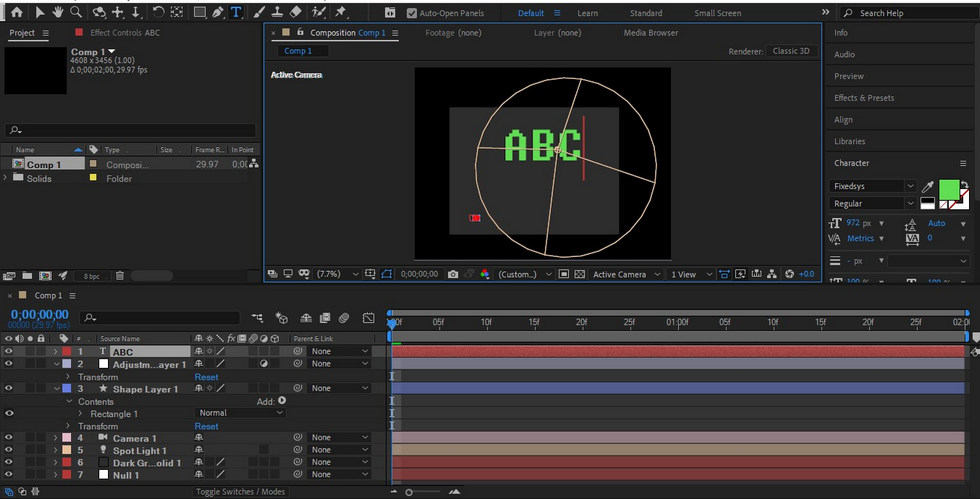Screen dimensions: 980x499
Task: Select the Eraser tool
Action: coord(296,12)
